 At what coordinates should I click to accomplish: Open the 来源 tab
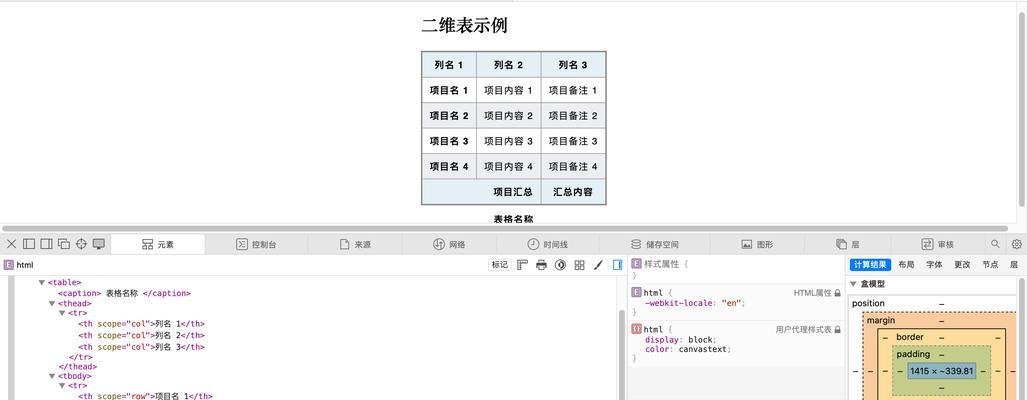point(355,244)
